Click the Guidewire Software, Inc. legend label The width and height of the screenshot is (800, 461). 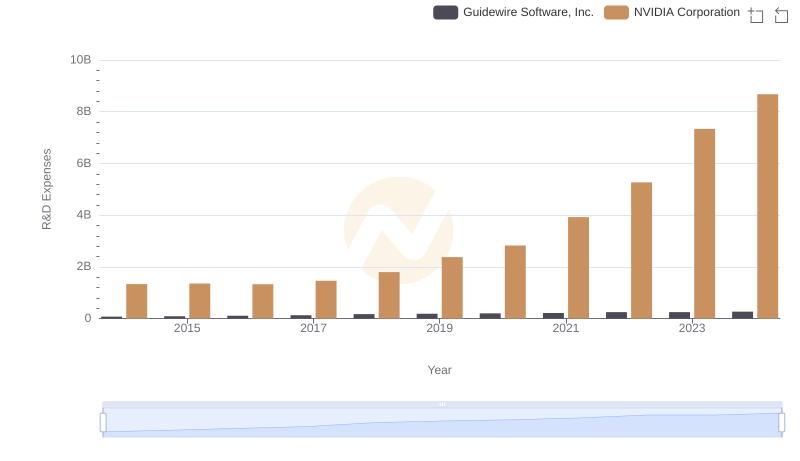coord(528,12)
